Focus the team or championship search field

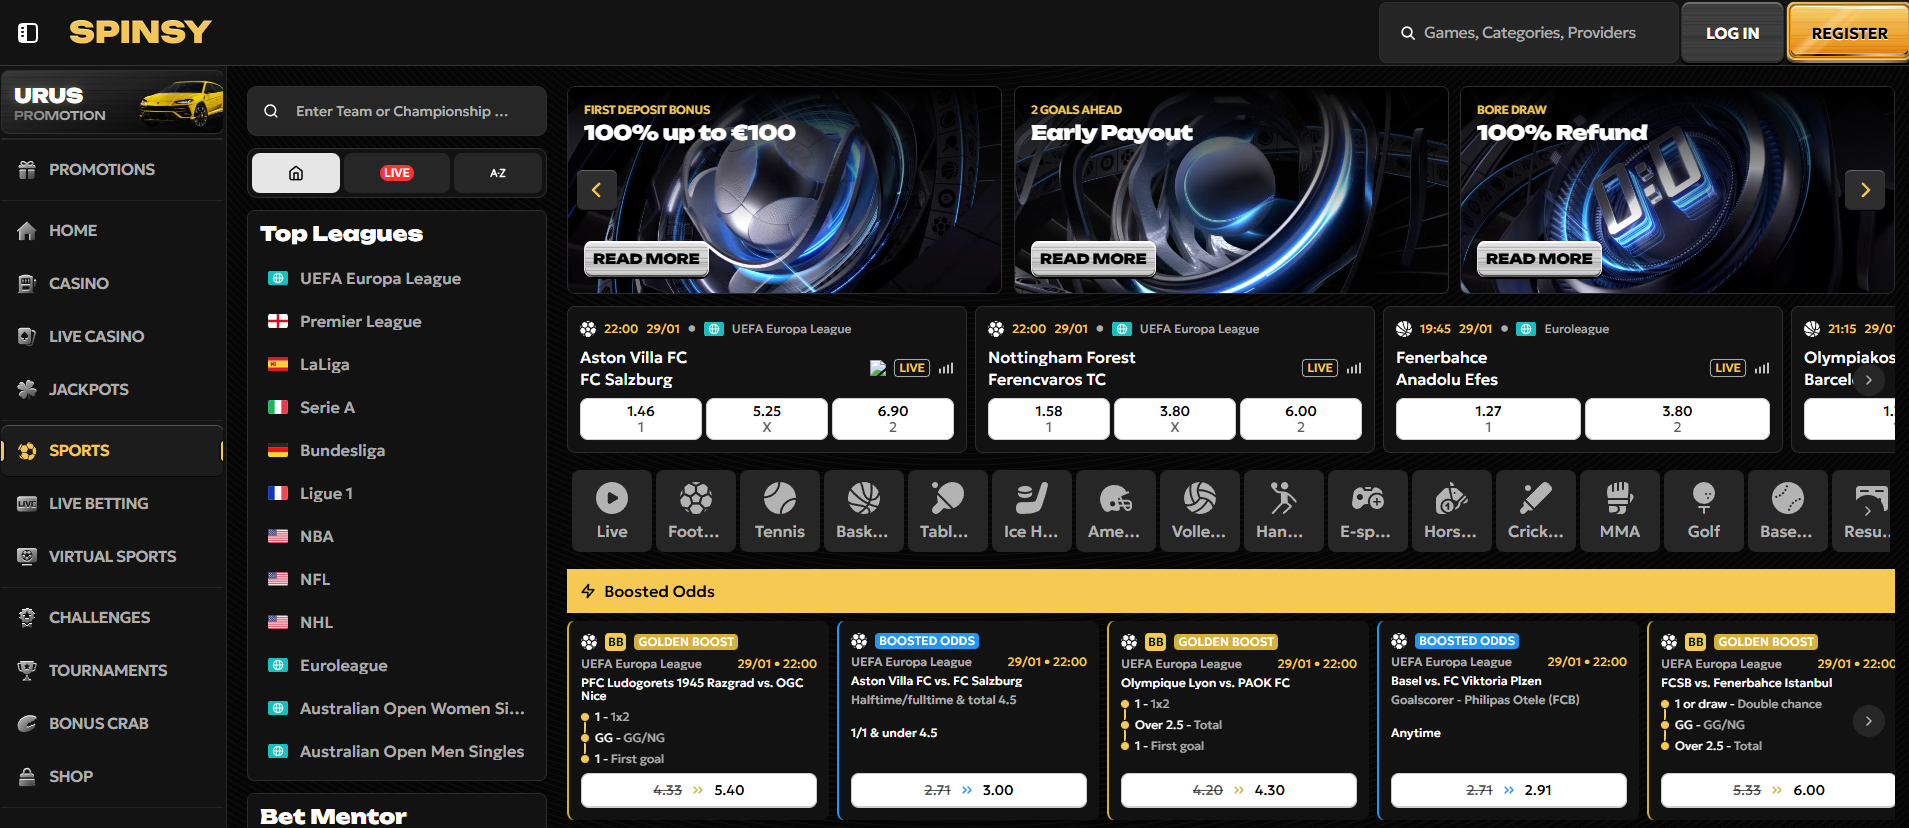tap(397, 111)
